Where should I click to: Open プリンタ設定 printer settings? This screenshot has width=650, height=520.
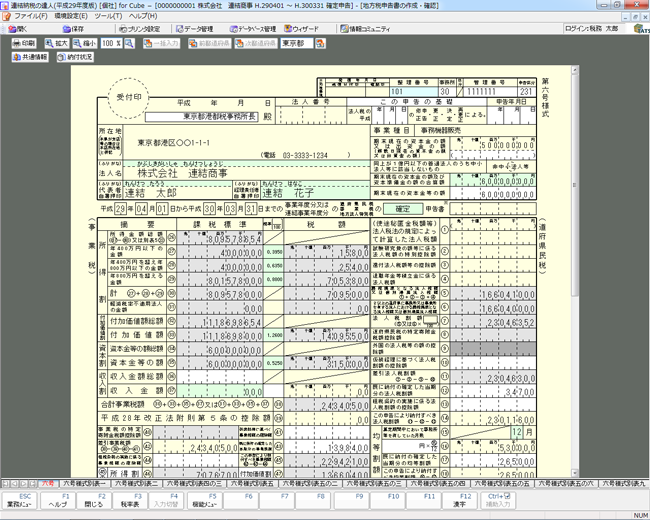point(139,29)
